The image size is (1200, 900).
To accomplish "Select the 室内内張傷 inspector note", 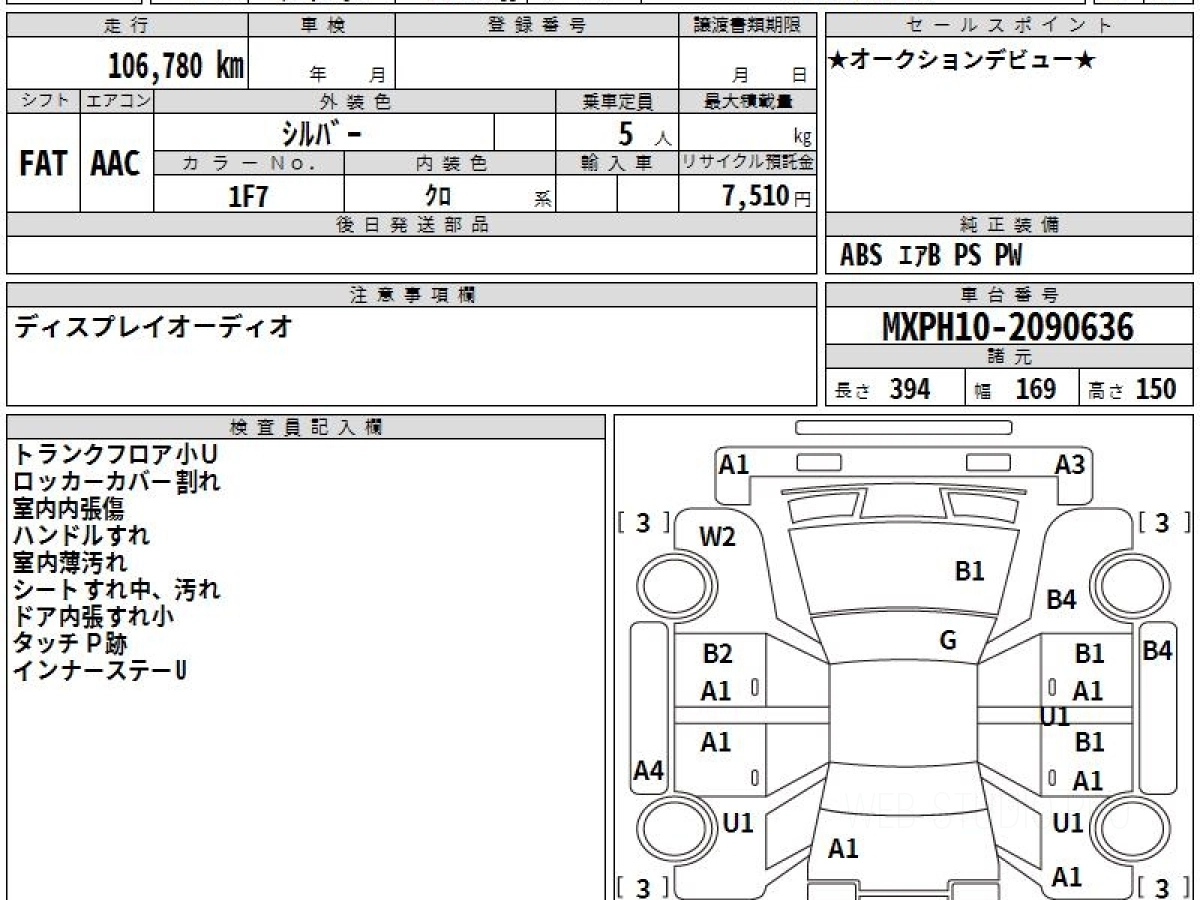I will pos(67,509).
